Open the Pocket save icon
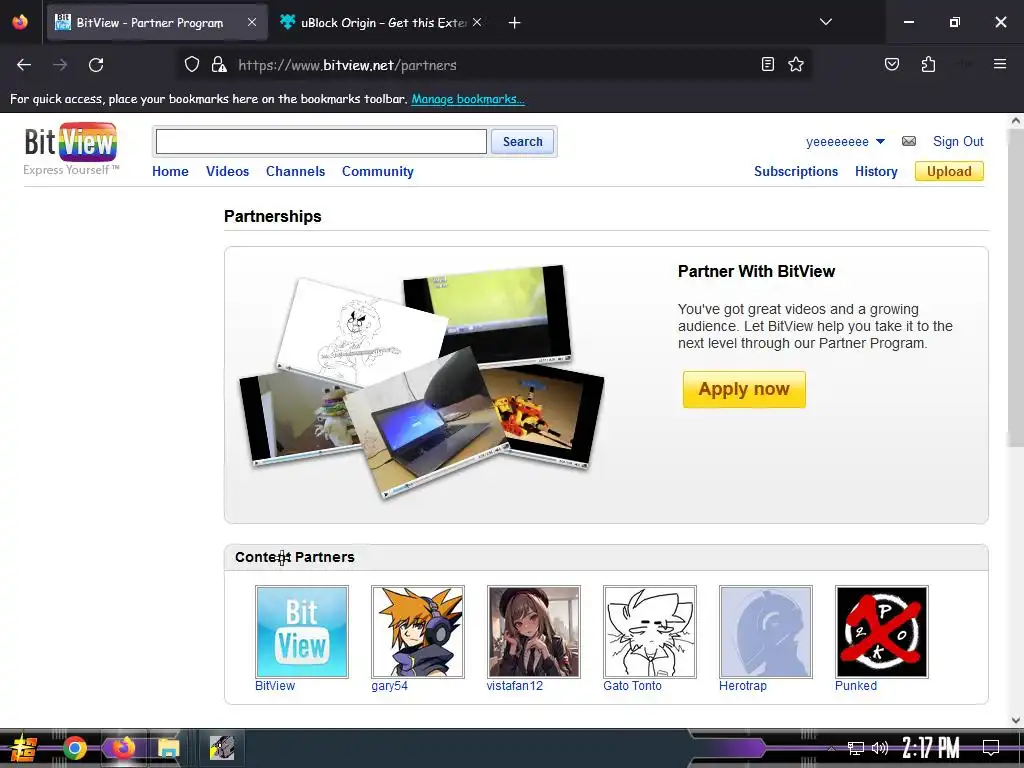Viewport: 1024px width, 768px height. point(891,64)
